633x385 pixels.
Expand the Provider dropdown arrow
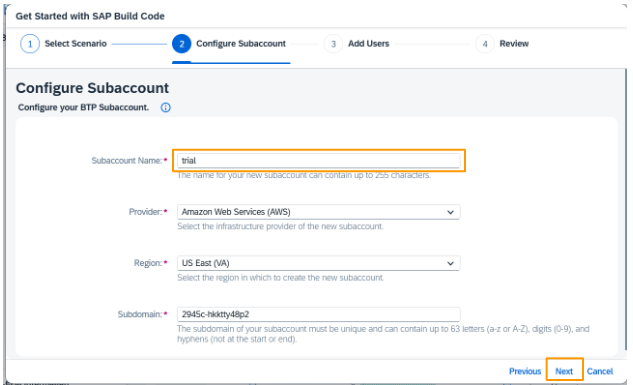pos(451,212)
